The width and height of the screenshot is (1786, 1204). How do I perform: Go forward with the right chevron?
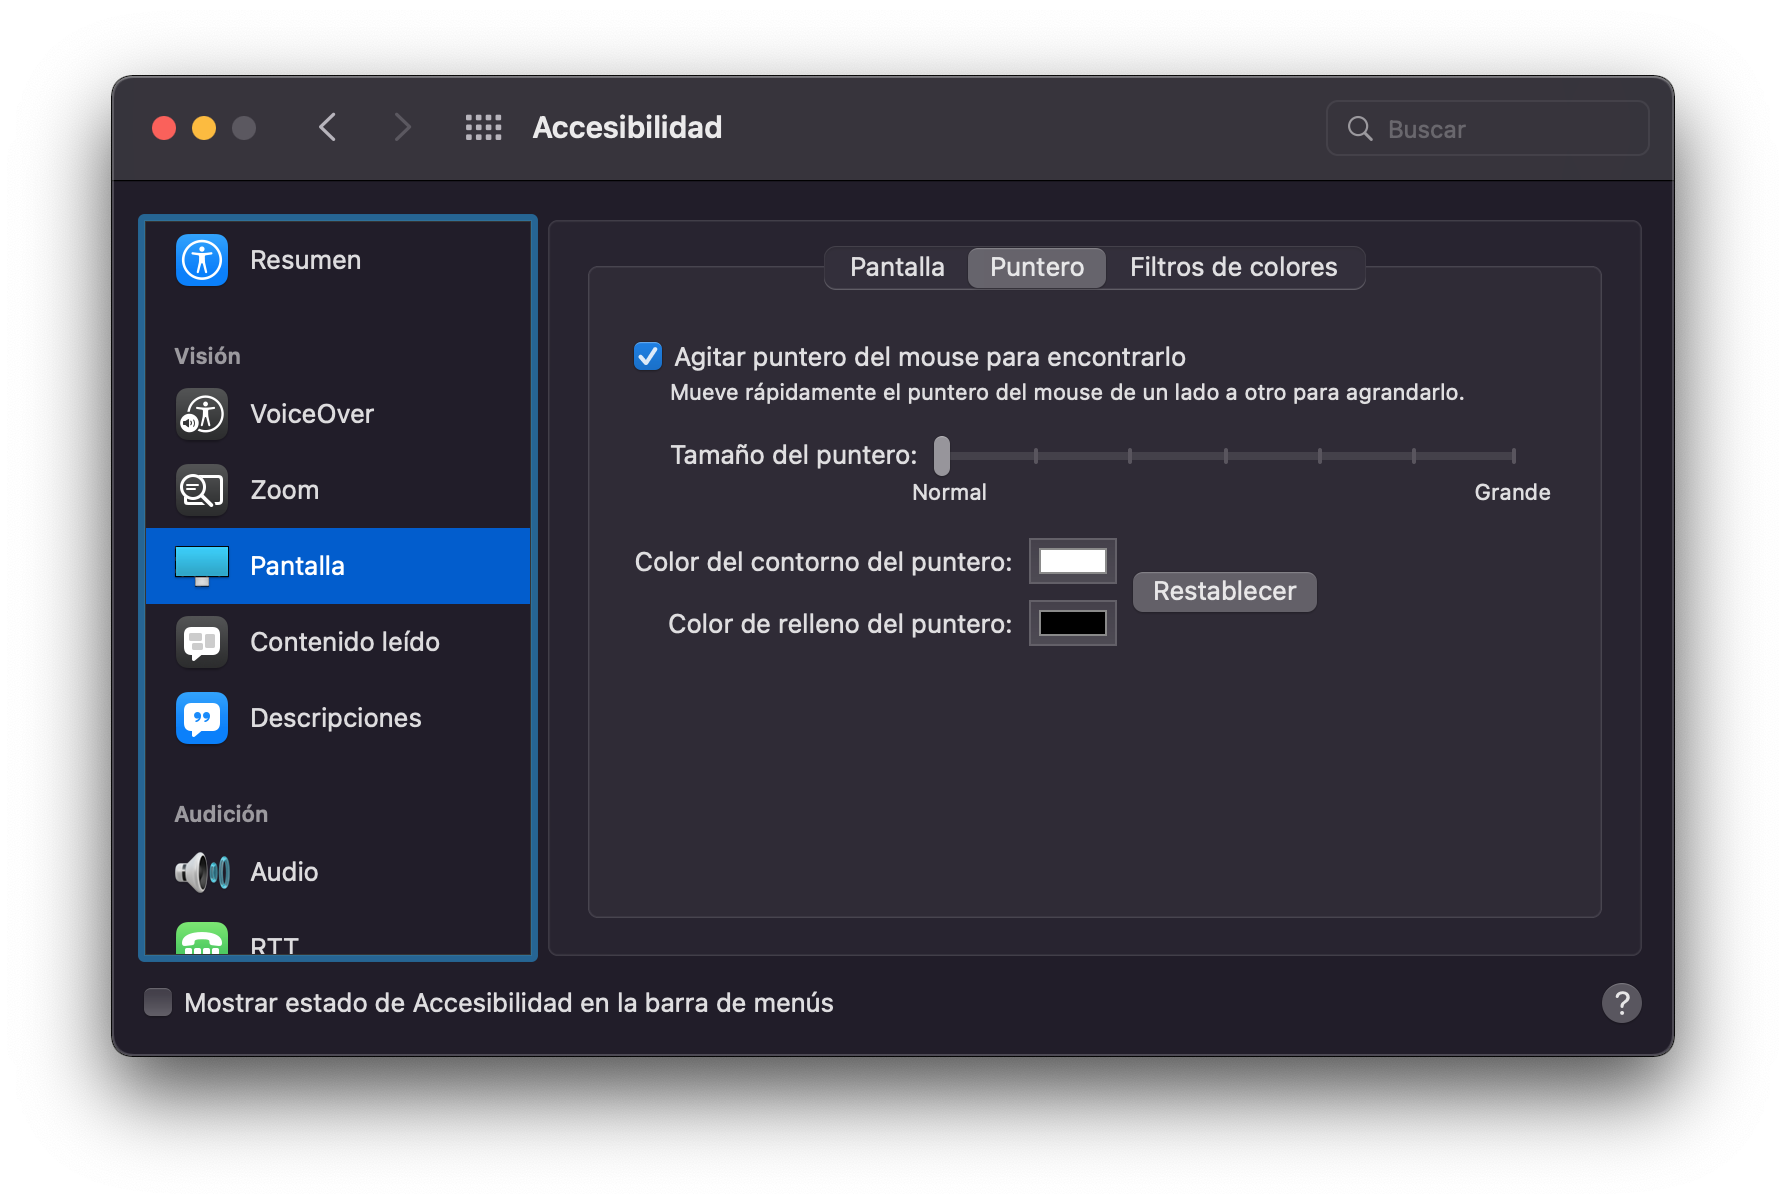click(x=402, y=128)
